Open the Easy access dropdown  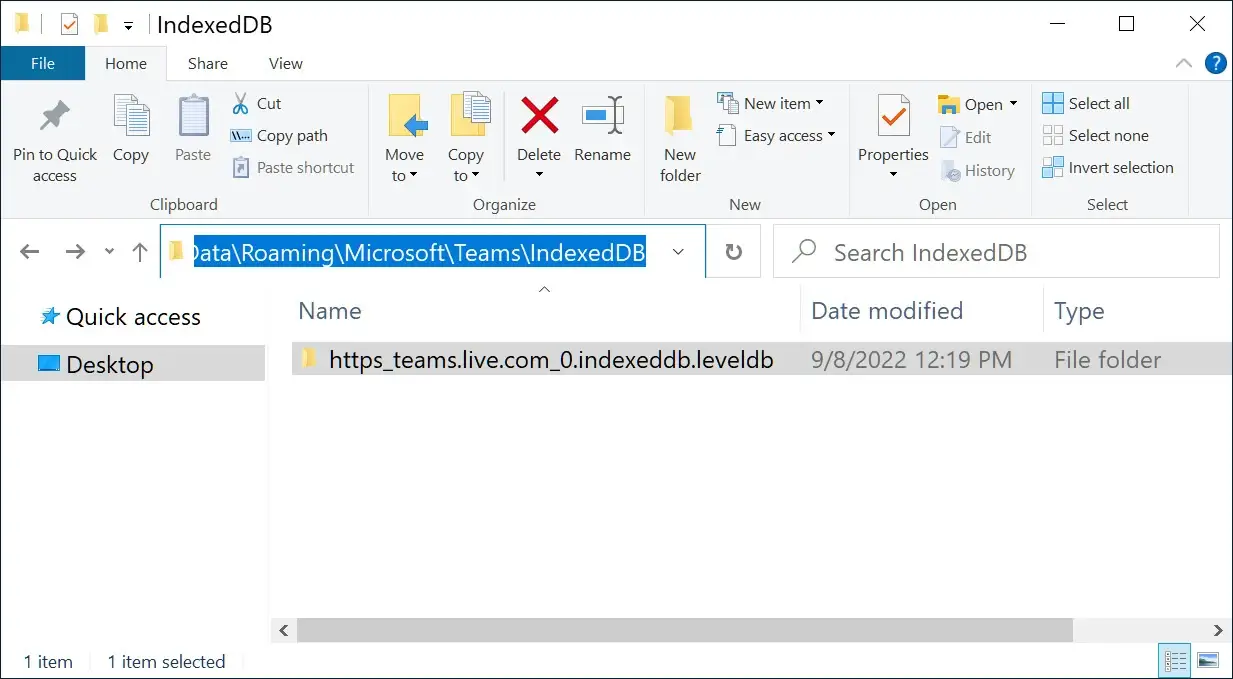pyautogui.click(x=776, y=135)
